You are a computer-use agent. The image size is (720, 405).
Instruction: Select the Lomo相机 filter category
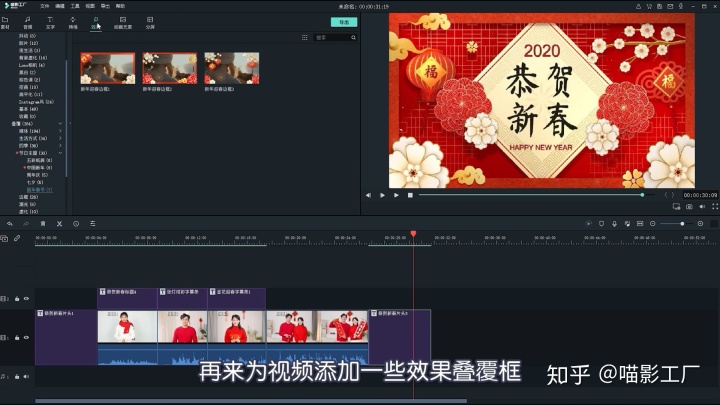point(32,65)
